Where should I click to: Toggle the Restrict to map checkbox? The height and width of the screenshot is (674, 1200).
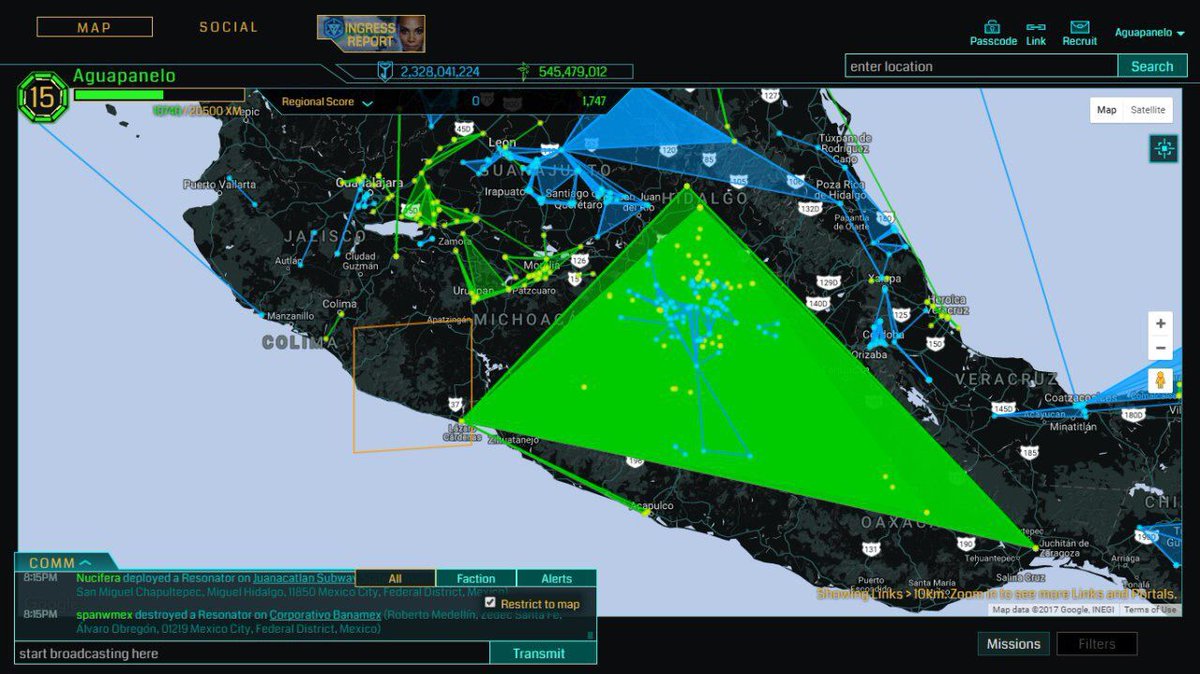(490, 603)
